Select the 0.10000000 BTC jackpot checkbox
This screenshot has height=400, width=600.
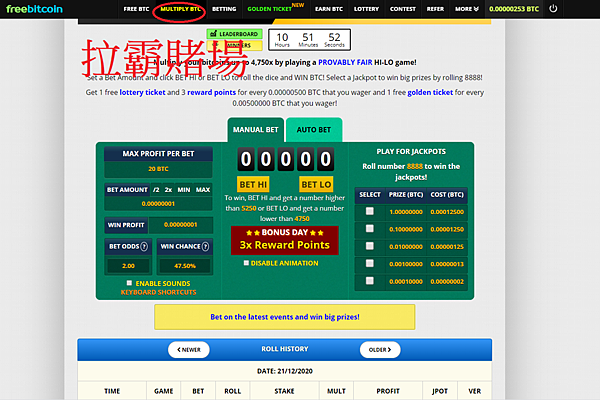coord(370,229)
